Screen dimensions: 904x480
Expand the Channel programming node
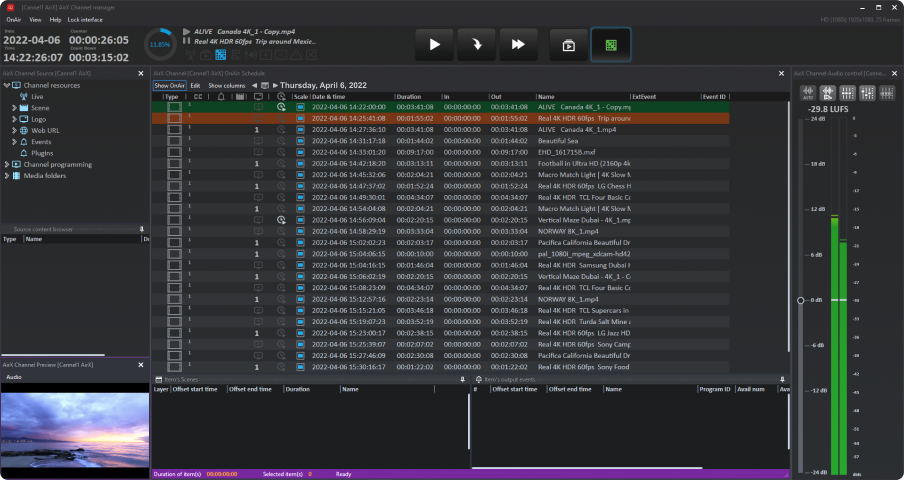coord(7,164)
